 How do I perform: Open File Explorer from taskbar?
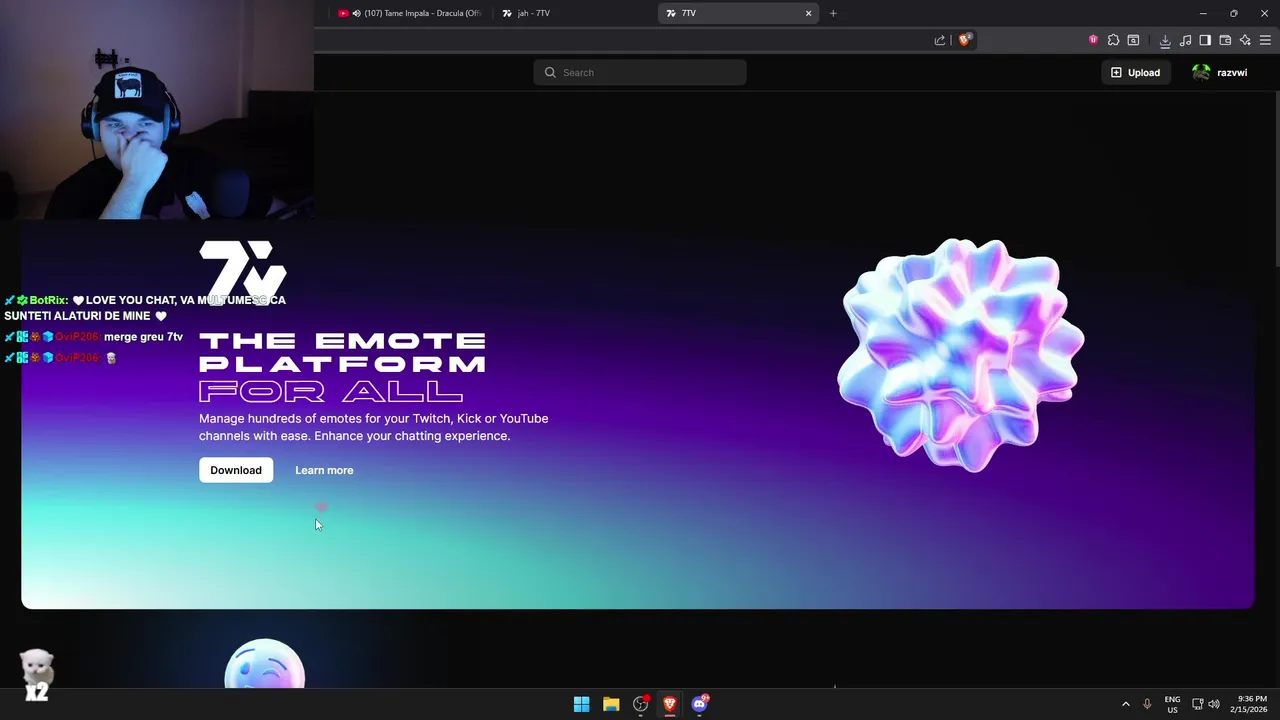click(611, 704)
